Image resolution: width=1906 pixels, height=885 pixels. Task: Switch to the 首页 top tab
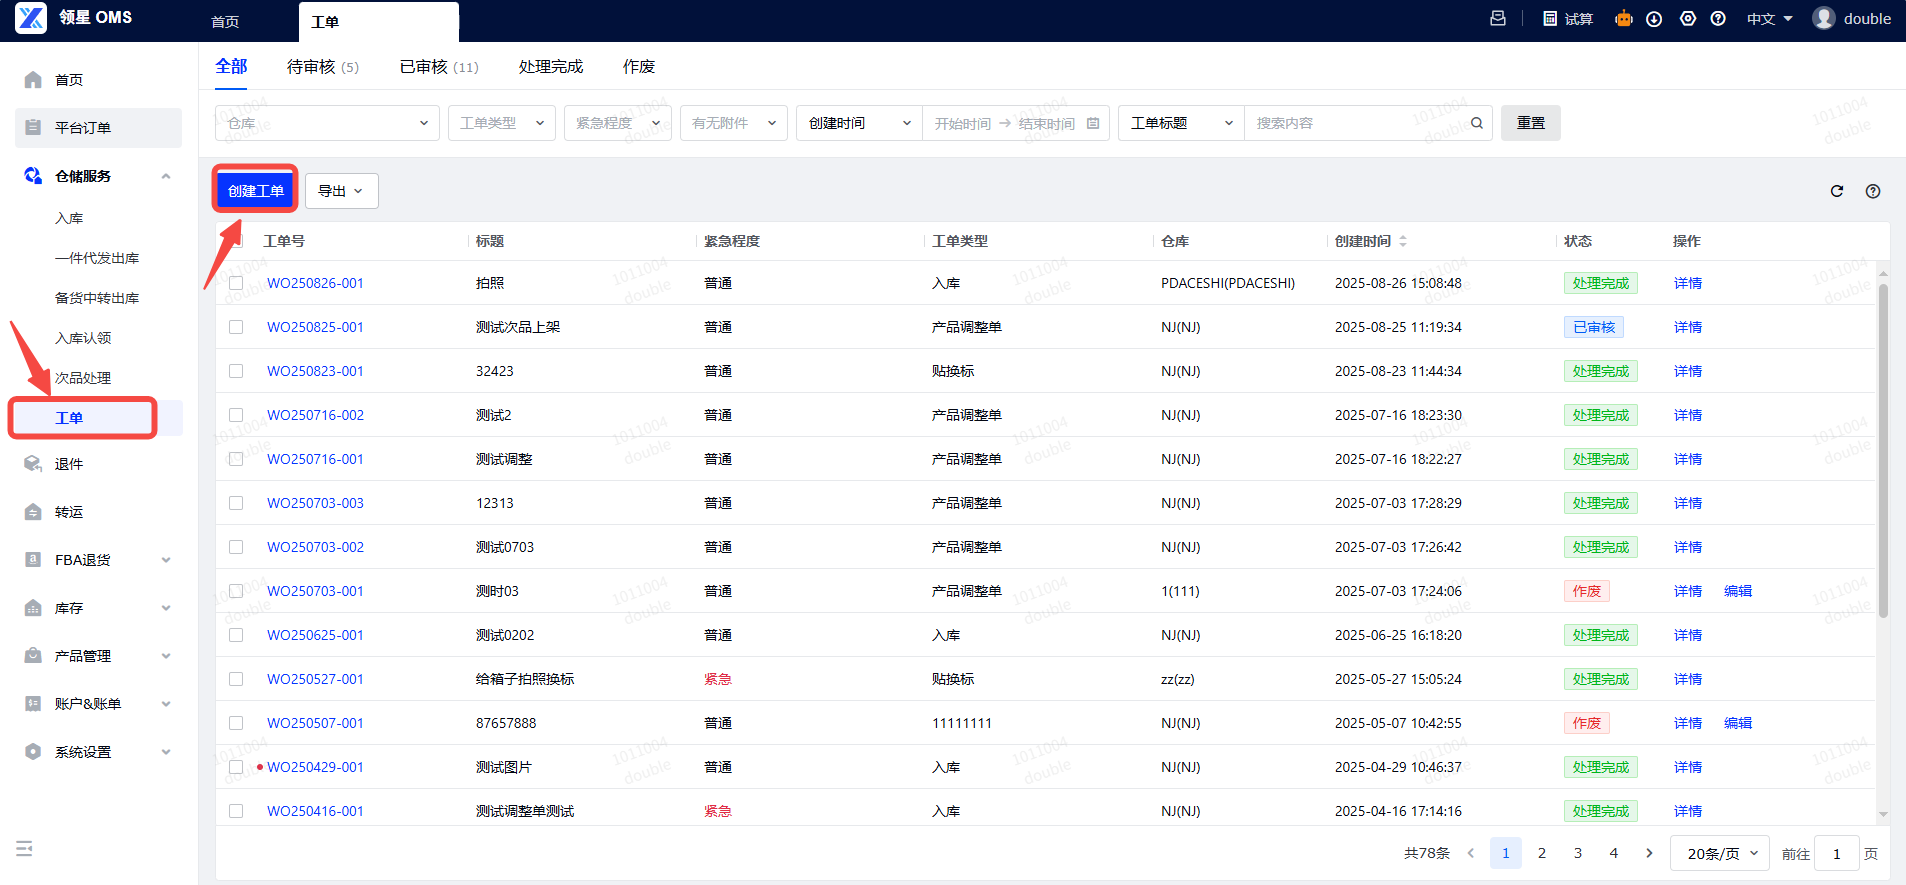225,22
